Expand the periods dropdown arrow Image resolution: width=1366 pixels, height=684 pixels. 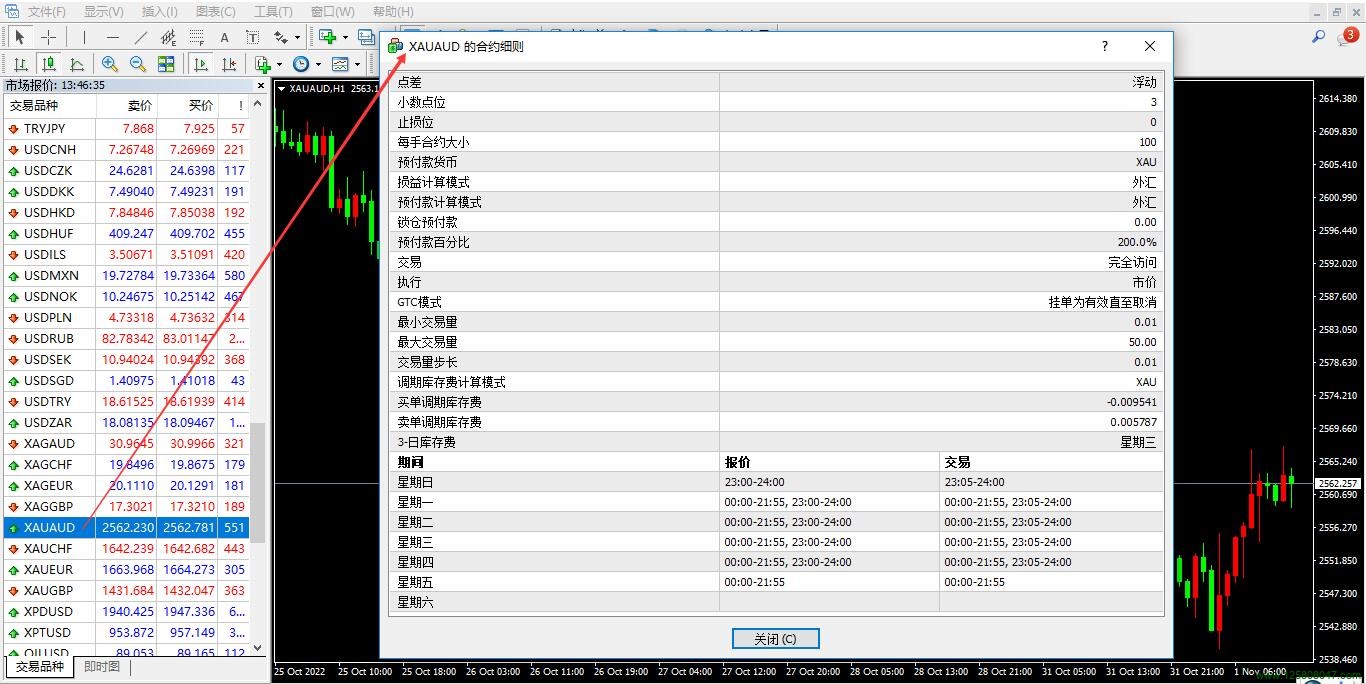pos(318,65)
